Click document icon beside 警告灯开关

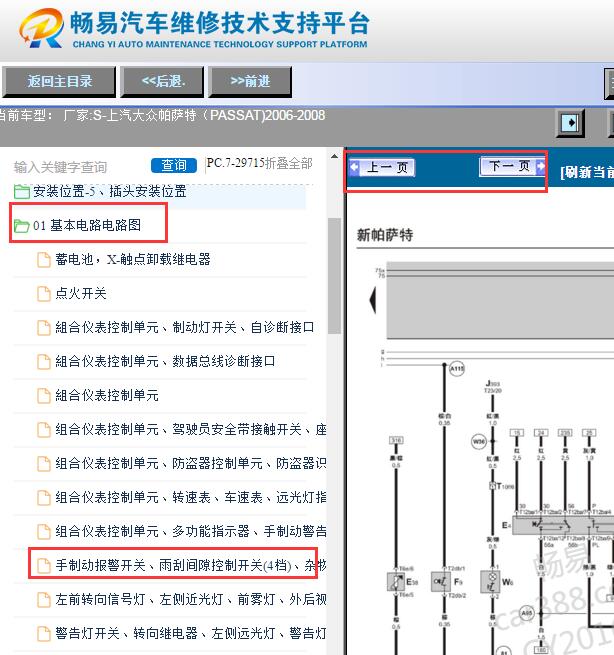click(x=44, y=634)
